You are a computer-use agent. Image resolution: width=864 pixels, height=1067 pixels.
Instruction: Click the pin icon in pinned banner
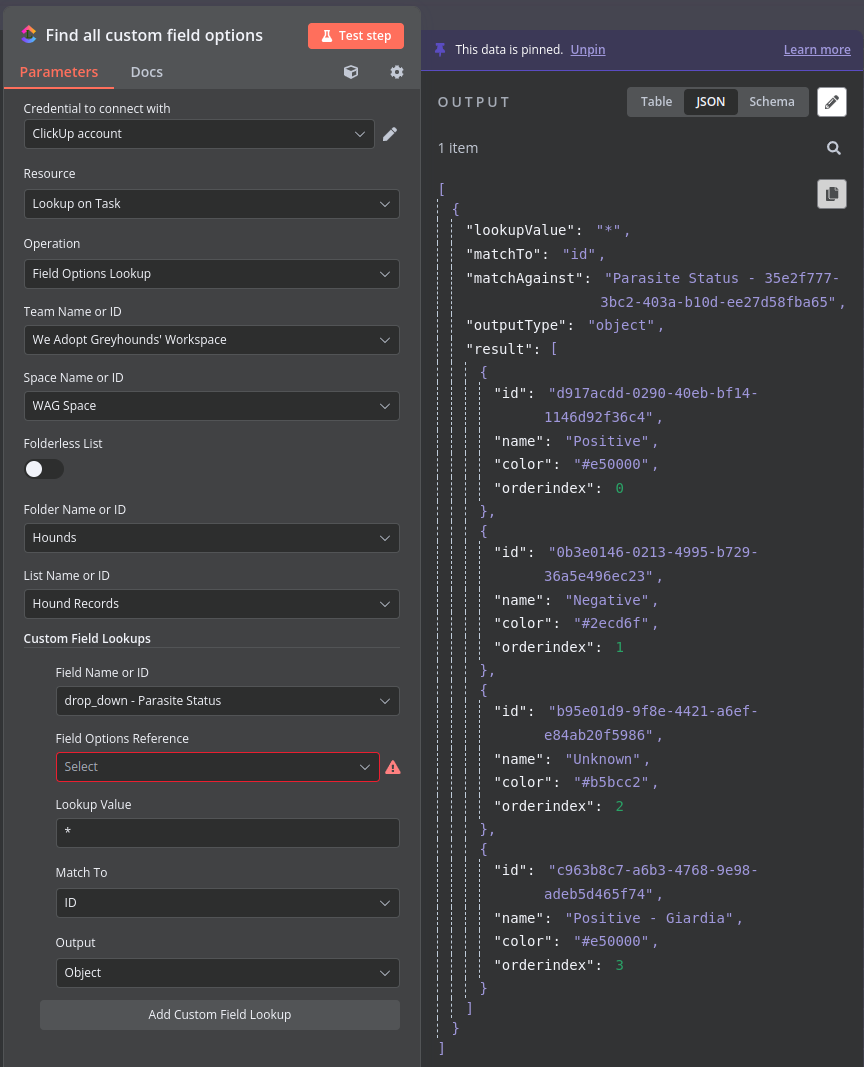[440, 50]
